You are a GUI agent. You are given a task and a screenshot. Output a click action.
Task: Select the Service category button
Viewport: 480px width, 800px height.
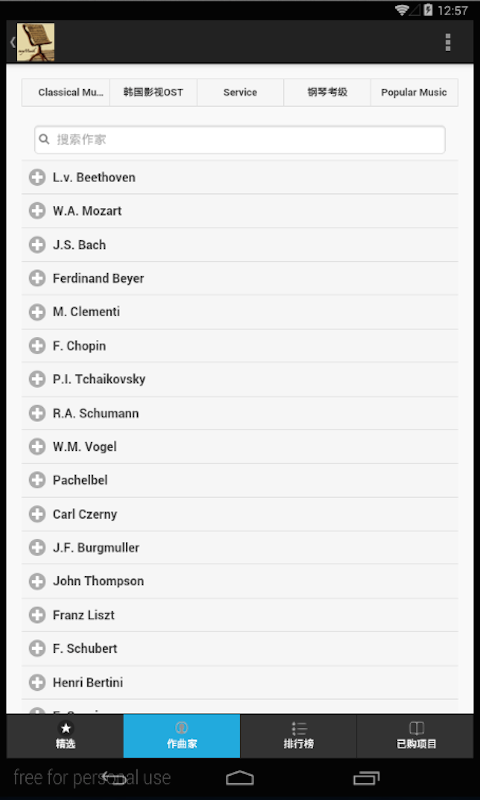coord(240,92)
